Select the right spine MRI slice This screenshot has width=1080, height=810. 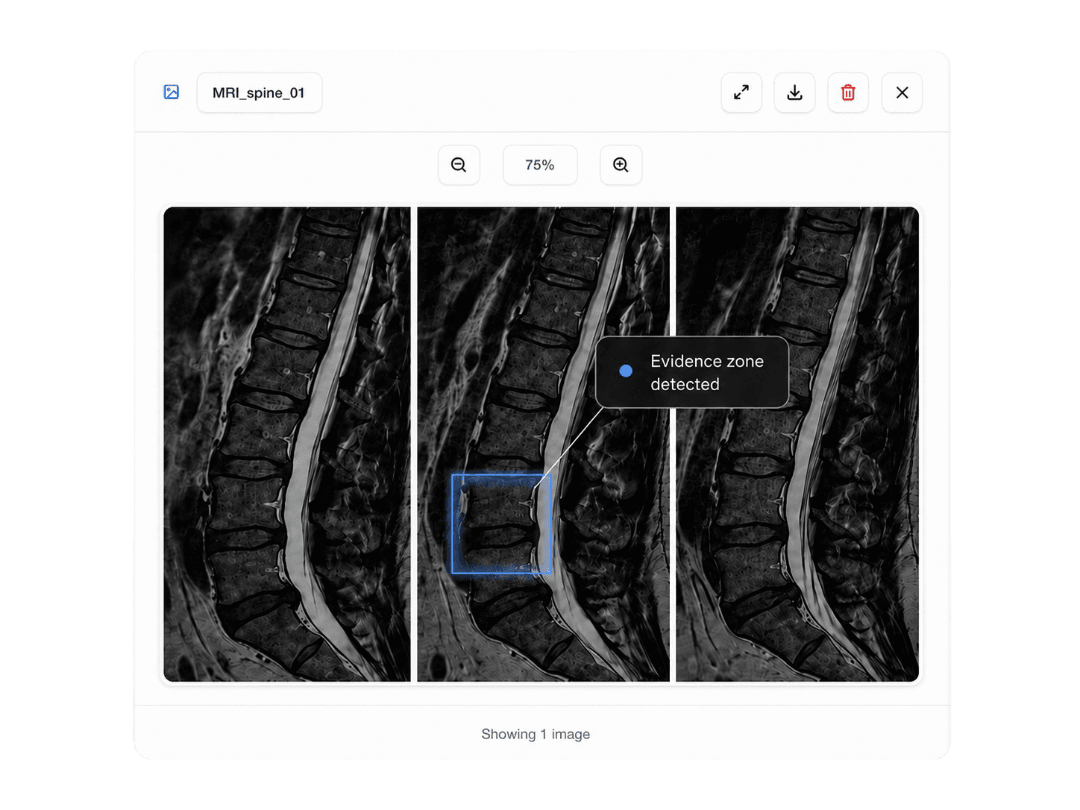pos(797,444)
